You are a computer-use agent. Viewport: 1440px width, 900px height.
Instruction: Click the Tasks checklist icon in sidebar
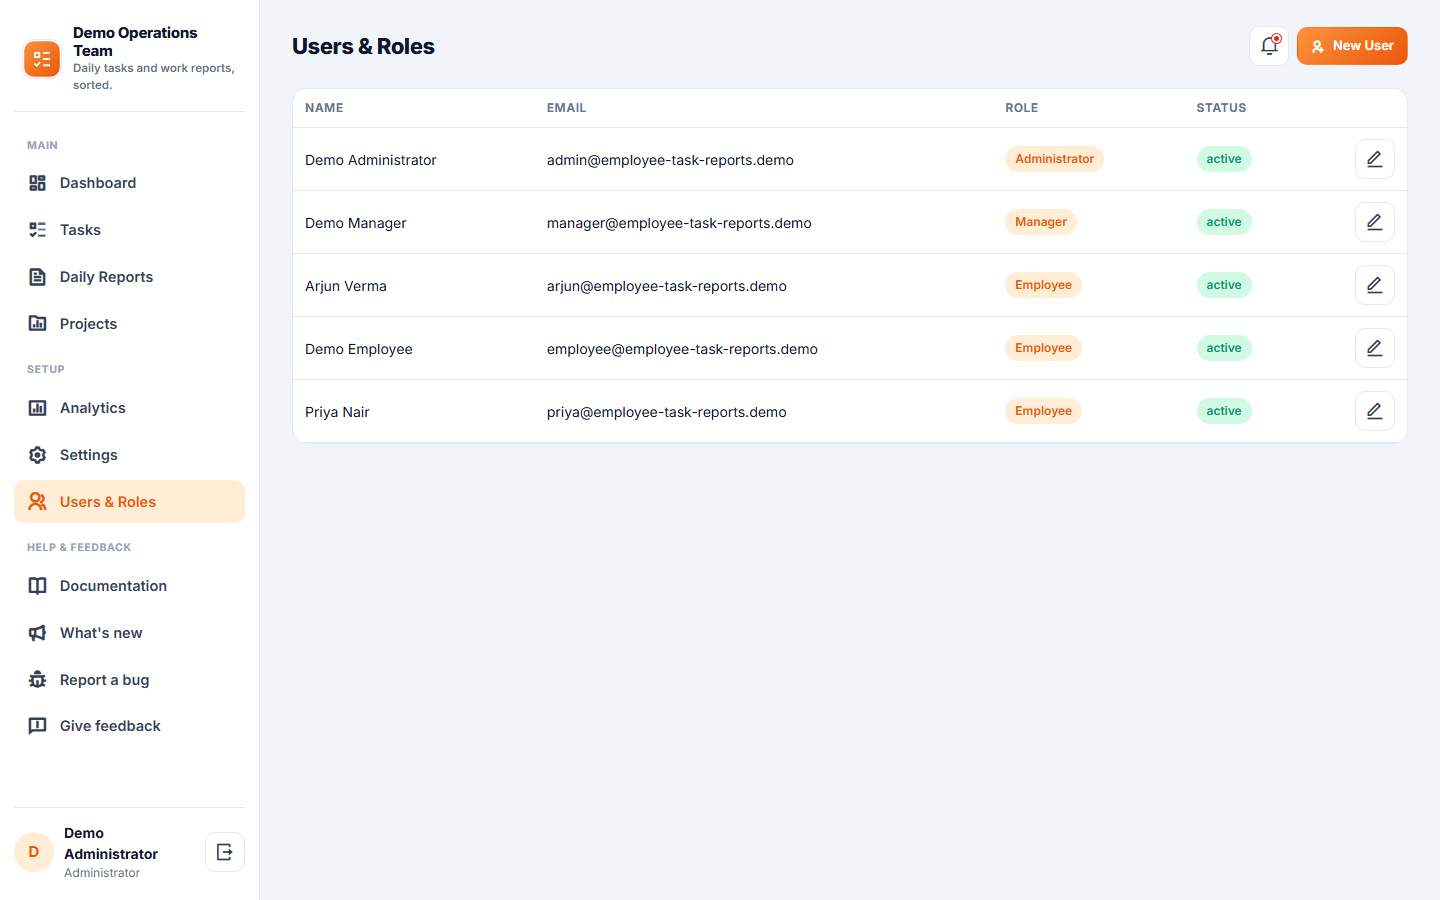coord(38,230)
